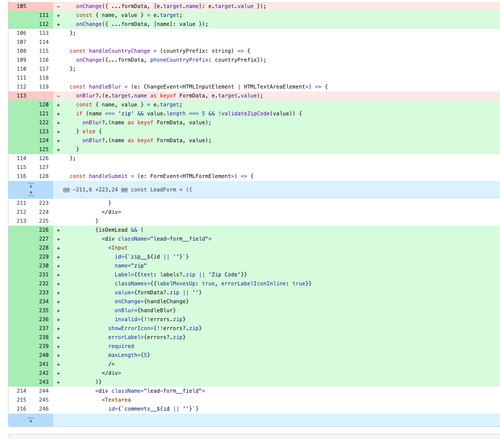
Task: Select line number 246 comments id
Action: (44, 408)
